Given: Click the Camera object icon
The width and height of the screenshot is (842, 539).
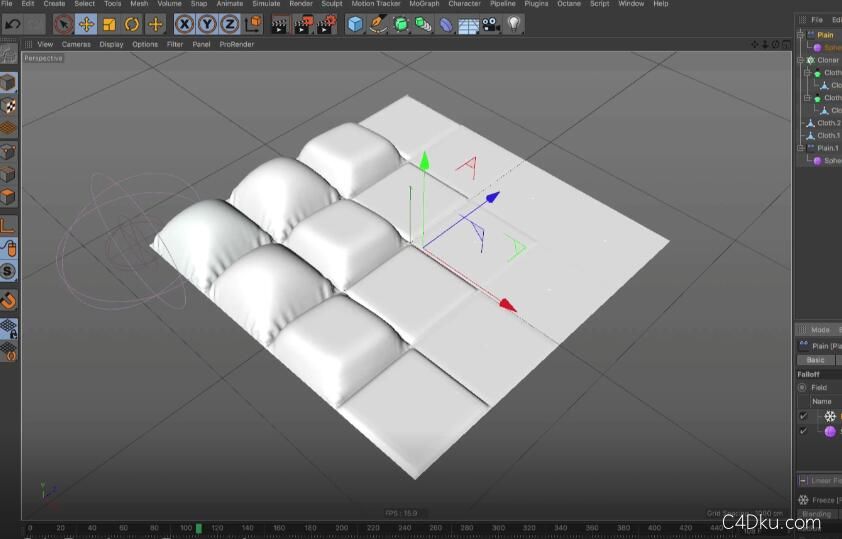Looking at the screenshot, I should tap(491, 23).
